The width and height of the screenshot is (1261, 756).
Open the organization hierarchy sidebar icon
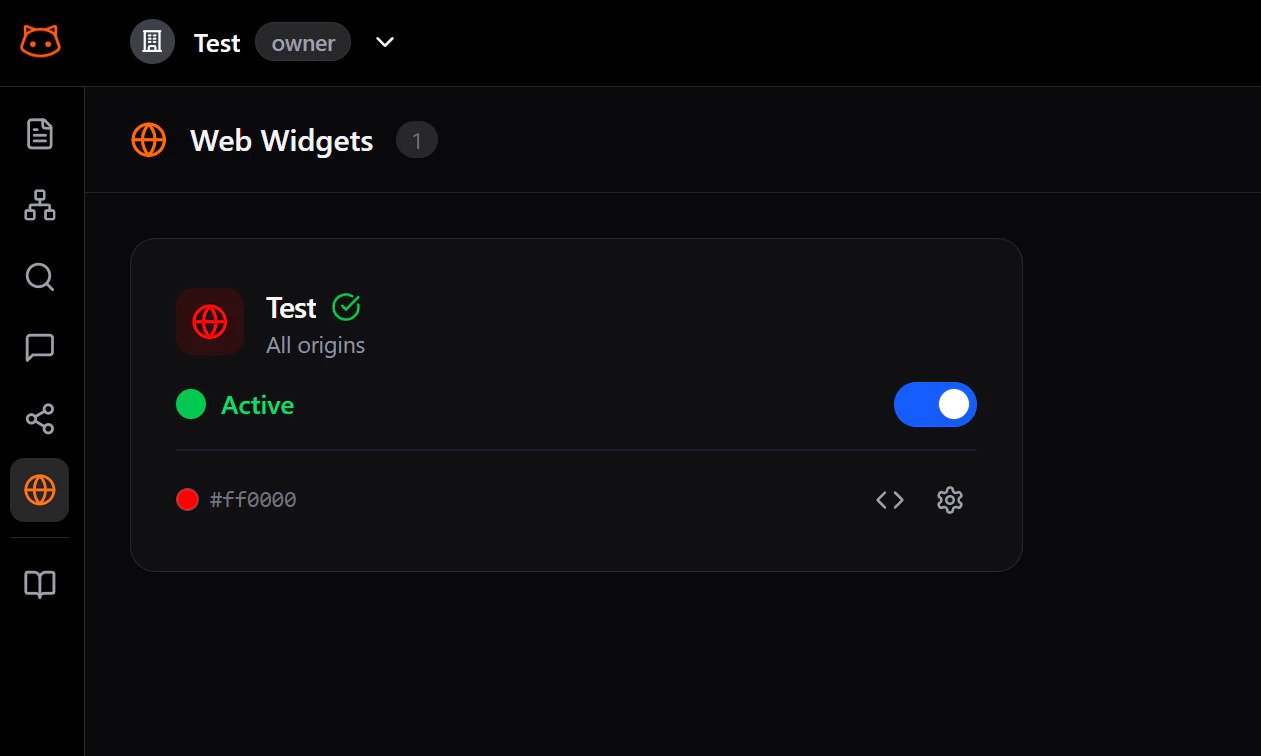pos(39,205)
